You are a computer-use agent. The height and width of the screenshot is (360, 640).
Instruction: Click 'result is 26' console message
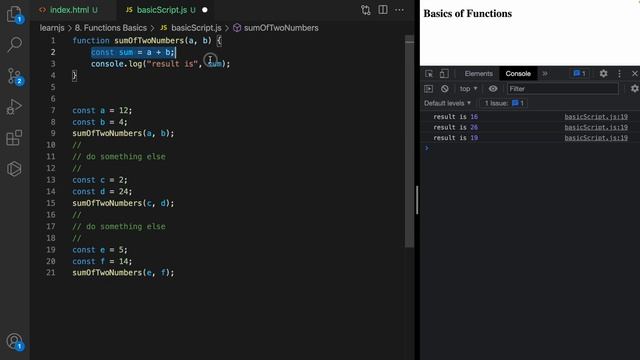pyautogui.click(x=456, y=127)
